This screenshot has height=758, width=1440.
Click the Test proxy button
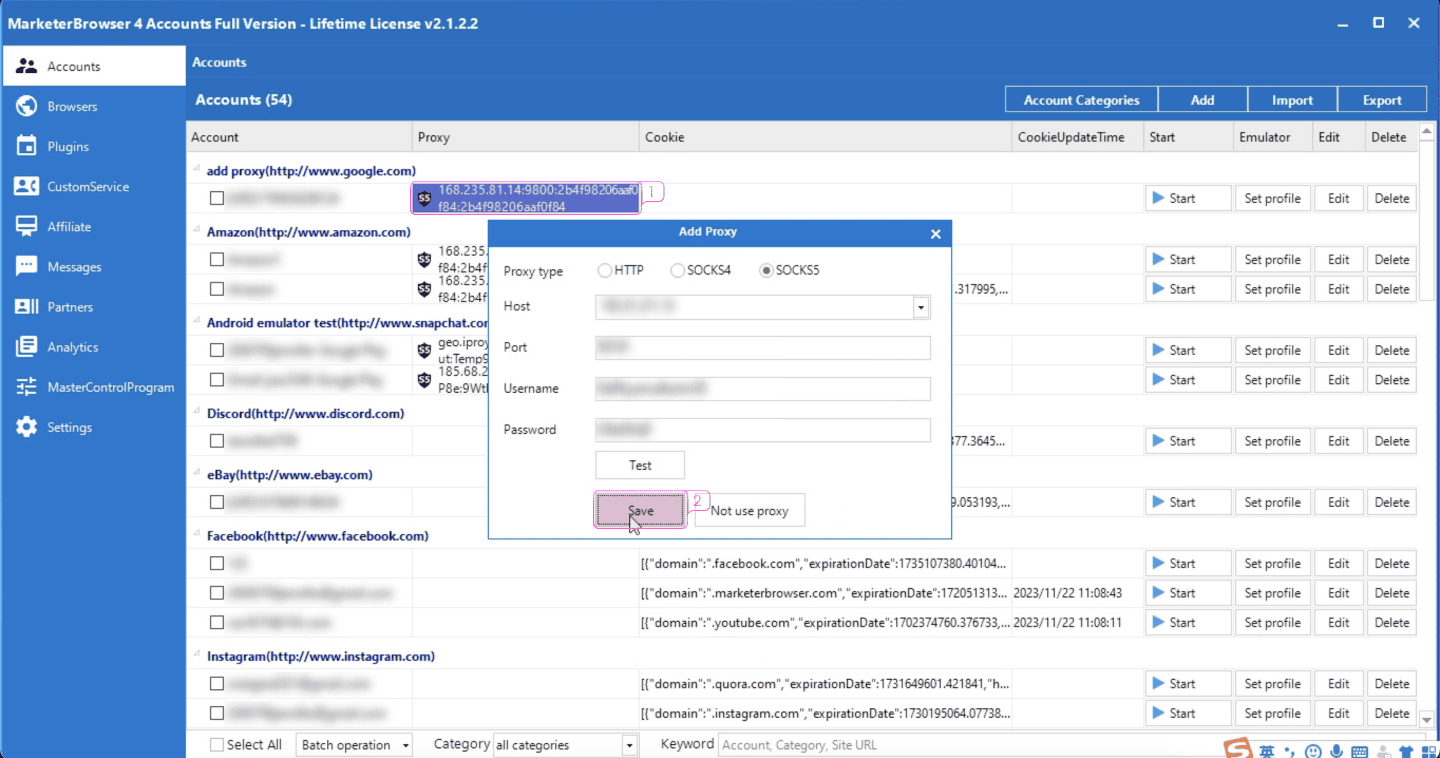640,465
